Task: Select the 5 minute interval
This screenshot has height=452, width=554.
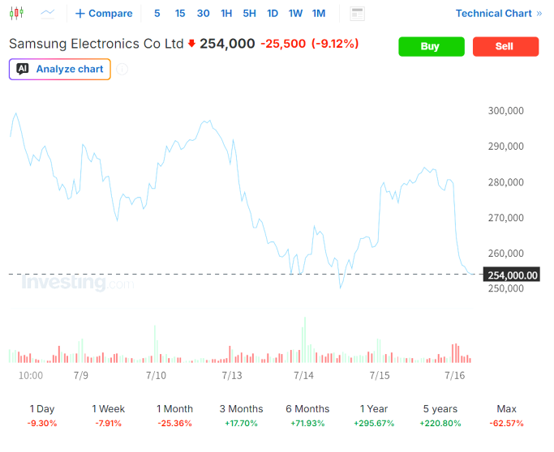Action: [157, 13]
